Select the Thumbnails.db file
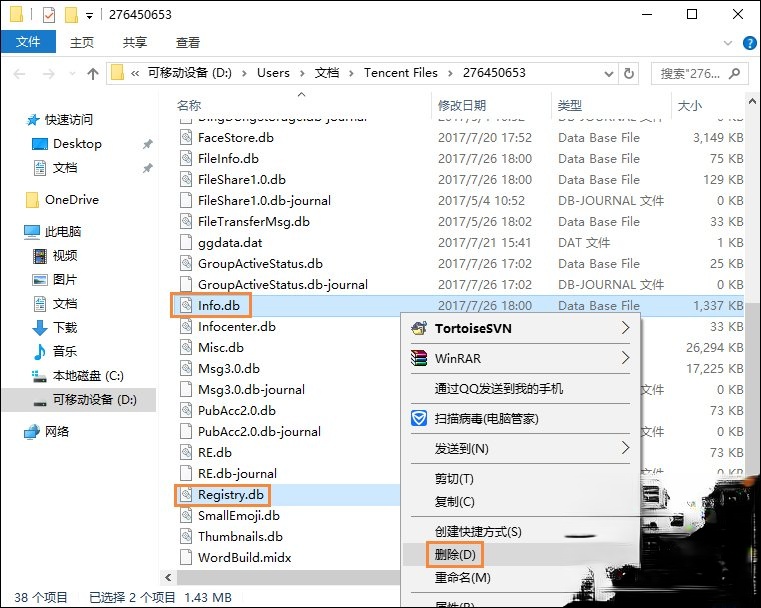The image size is (761, 608). click(240, 536)
